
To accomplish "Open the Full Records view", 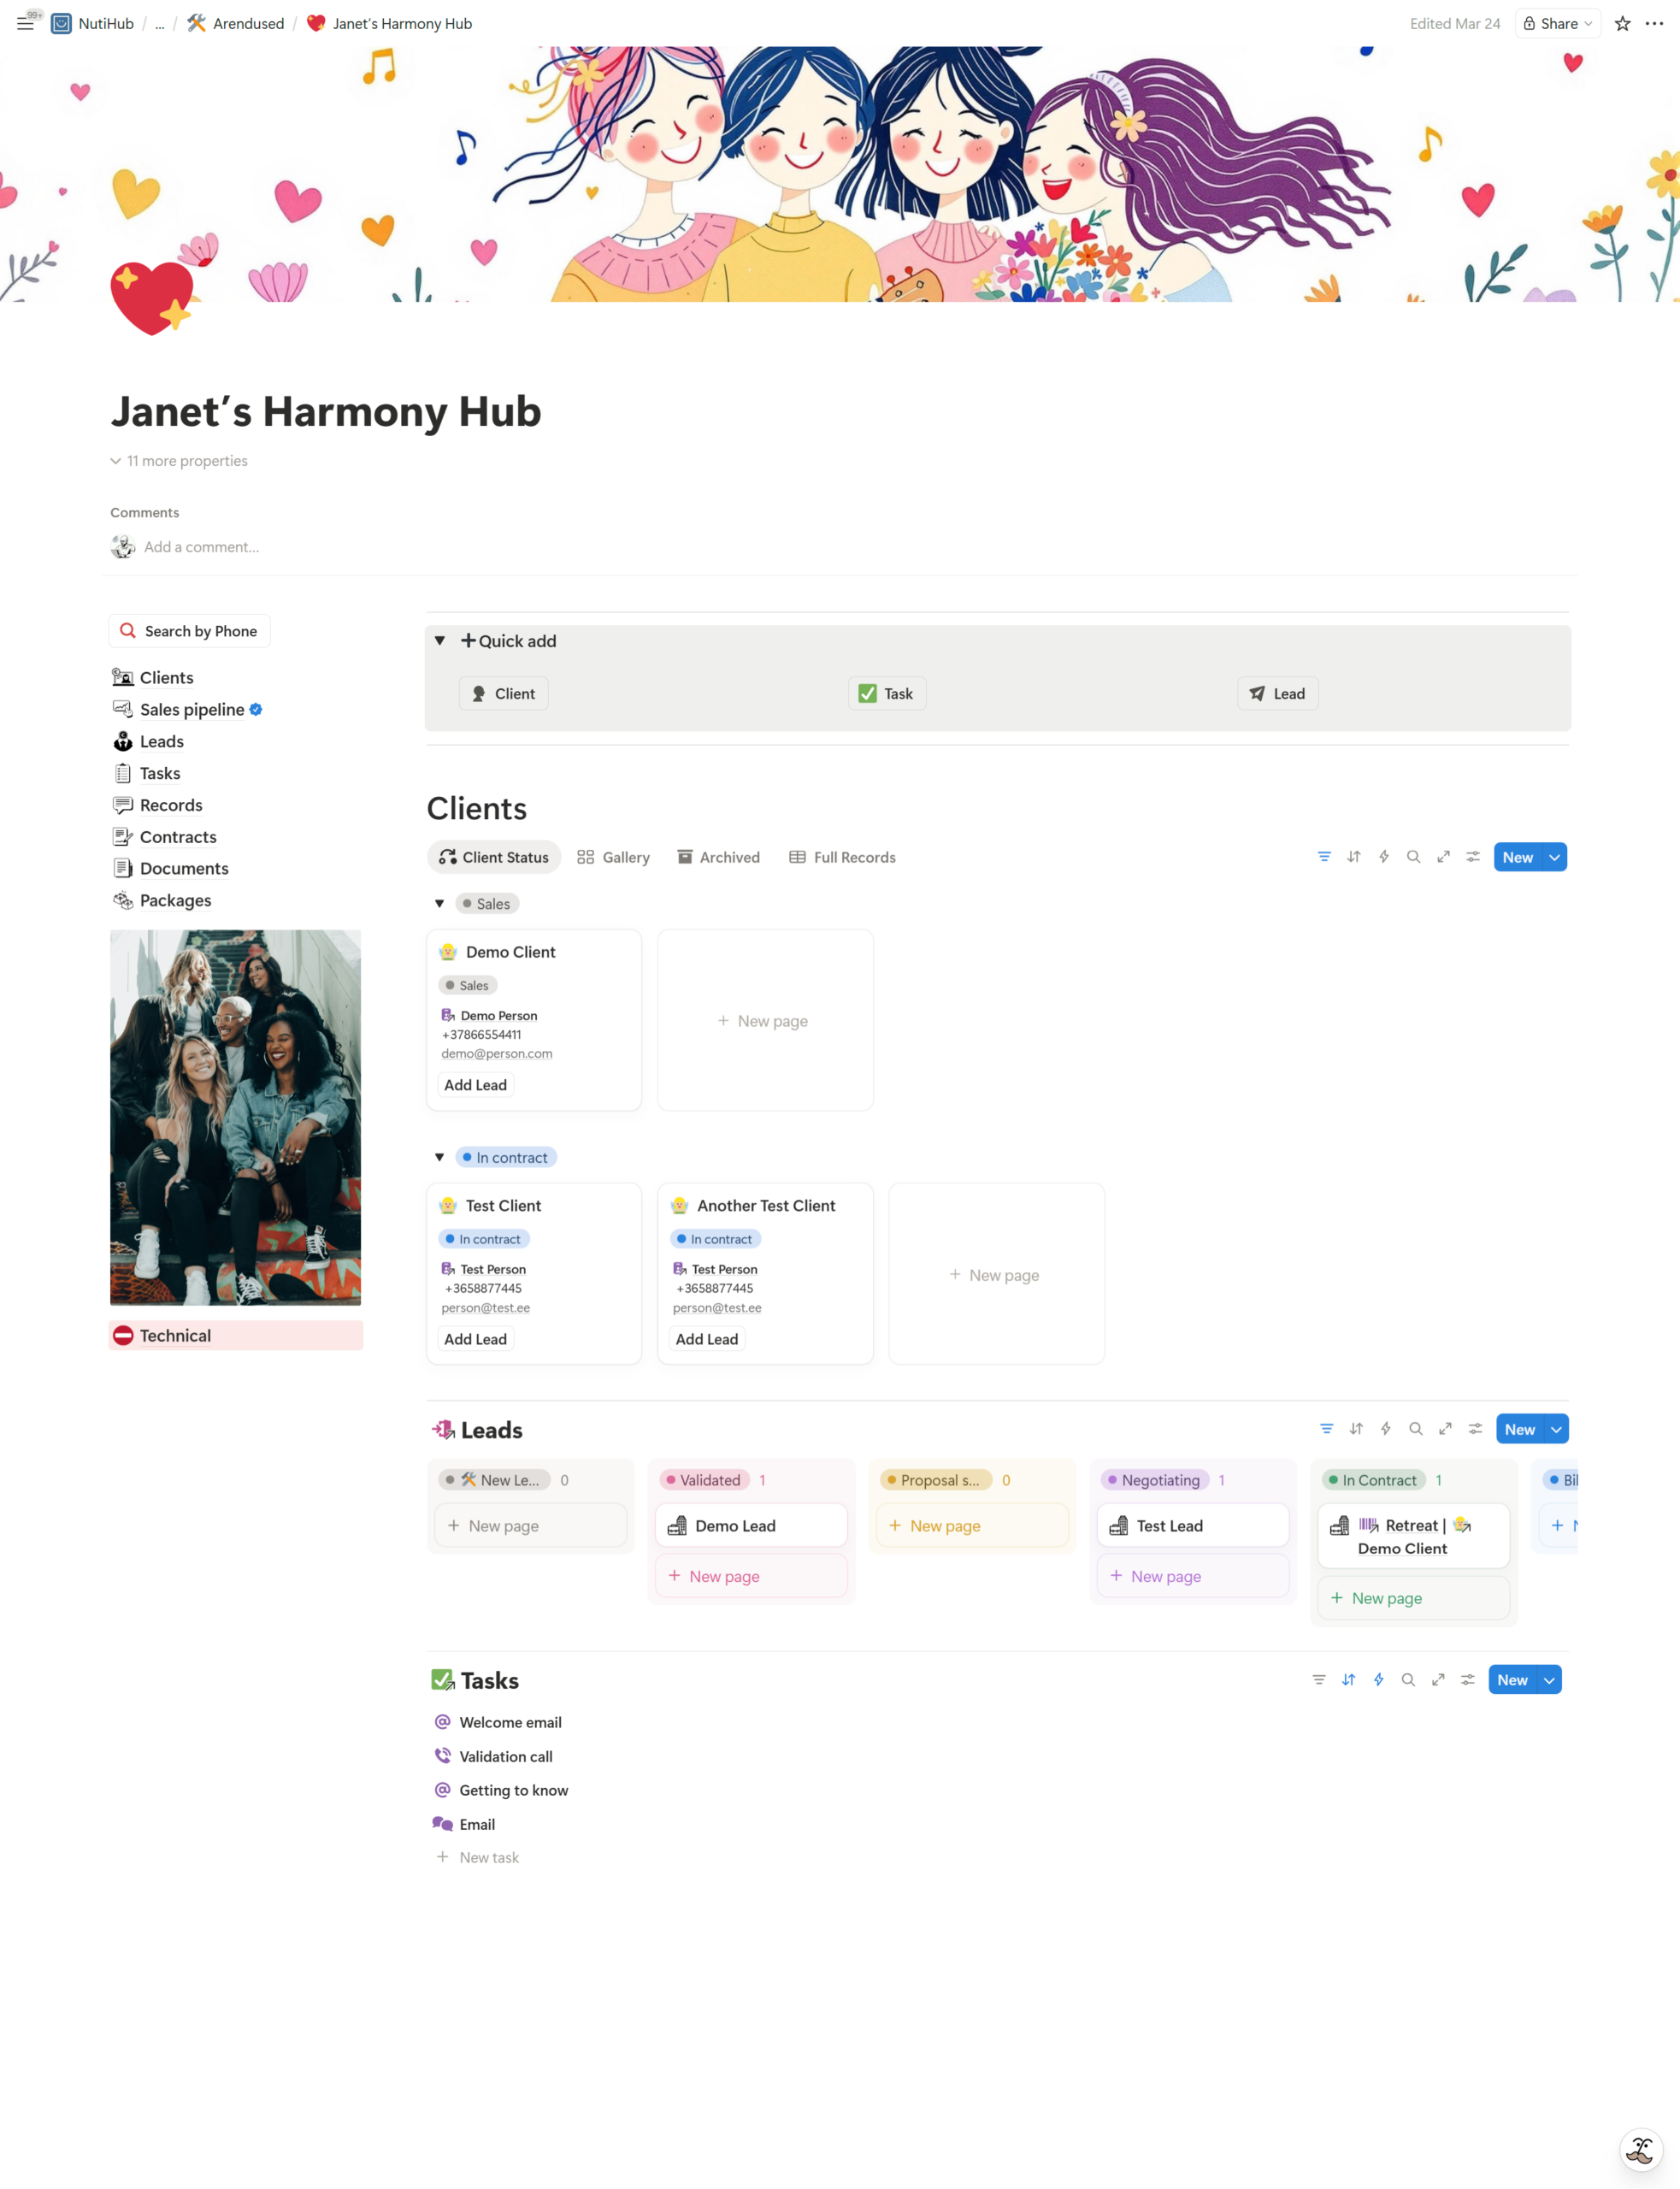I will [841, 856].
